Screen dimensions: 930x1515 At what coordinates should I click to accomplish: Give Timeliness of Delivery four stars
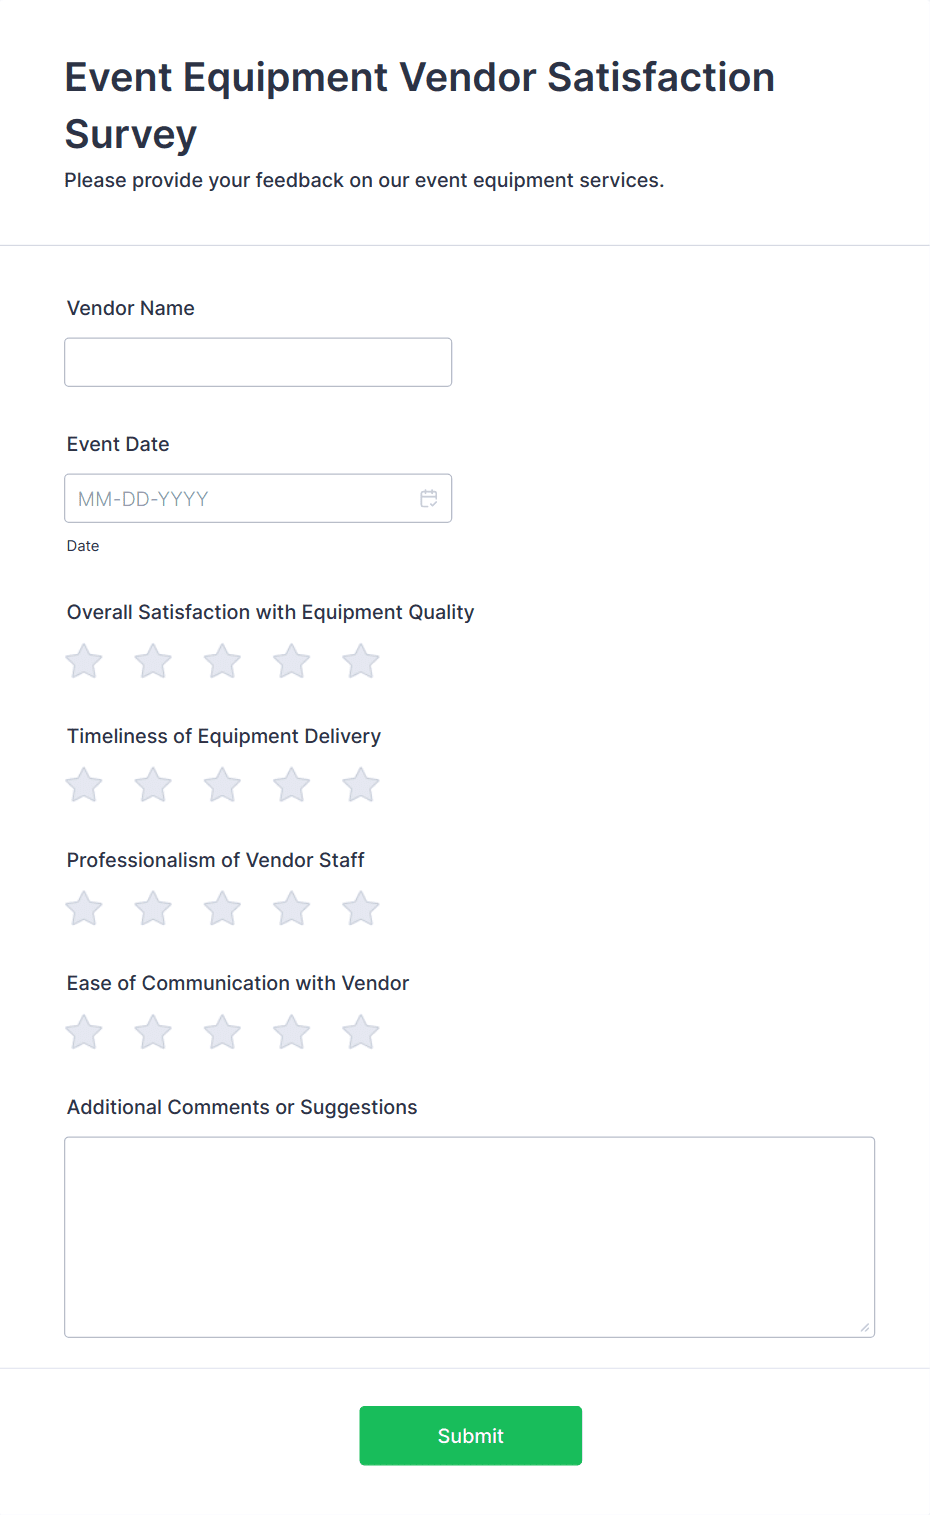click(292, 785)
